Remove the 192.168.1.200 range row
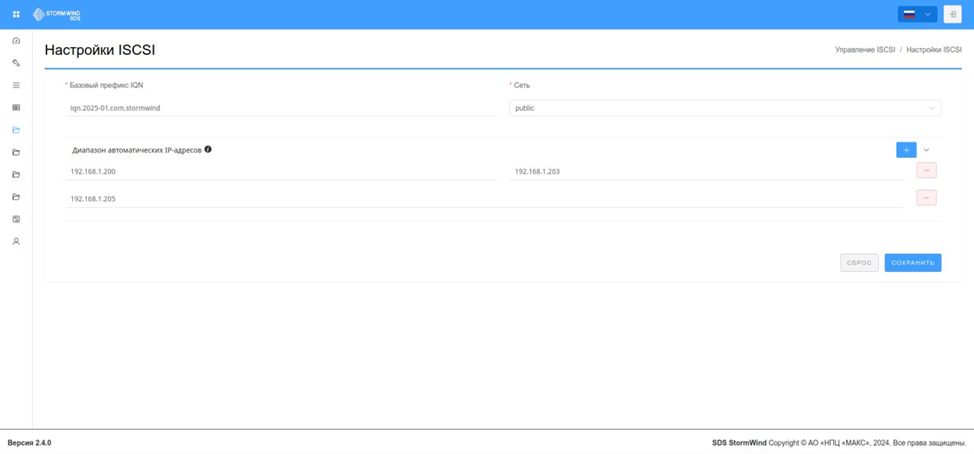 pyautogui.click(x=926, y=170)
